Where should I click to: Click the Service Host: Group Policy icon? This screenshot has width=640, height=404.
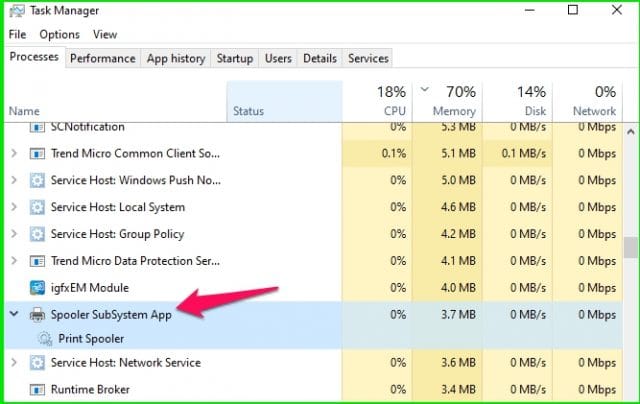click(38, 234)
